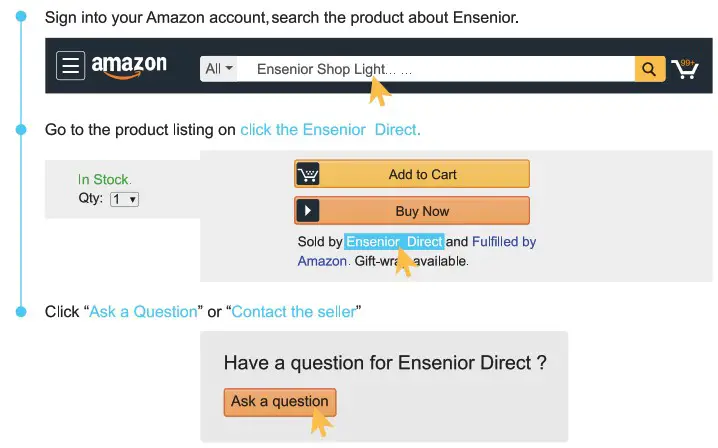Screen dimensions: 718x448
Task: Click the "Contact the seller" text link
Action: (x=293, y=312)
